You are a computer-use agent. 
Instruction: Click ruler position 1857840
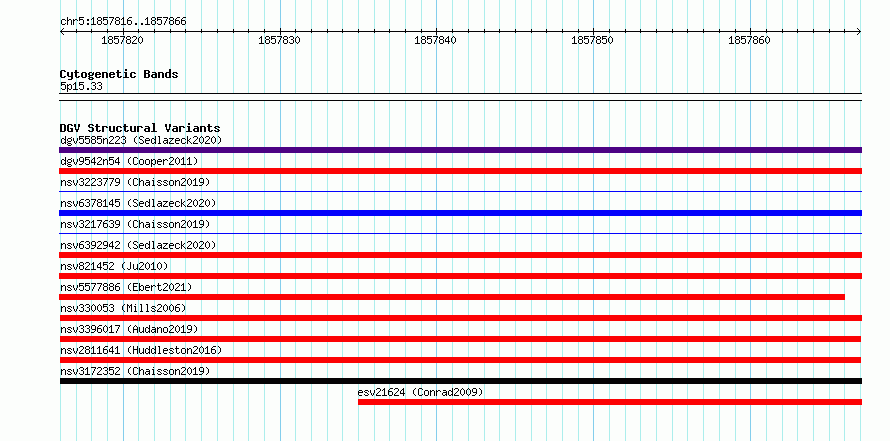click(x=435, y=40)
